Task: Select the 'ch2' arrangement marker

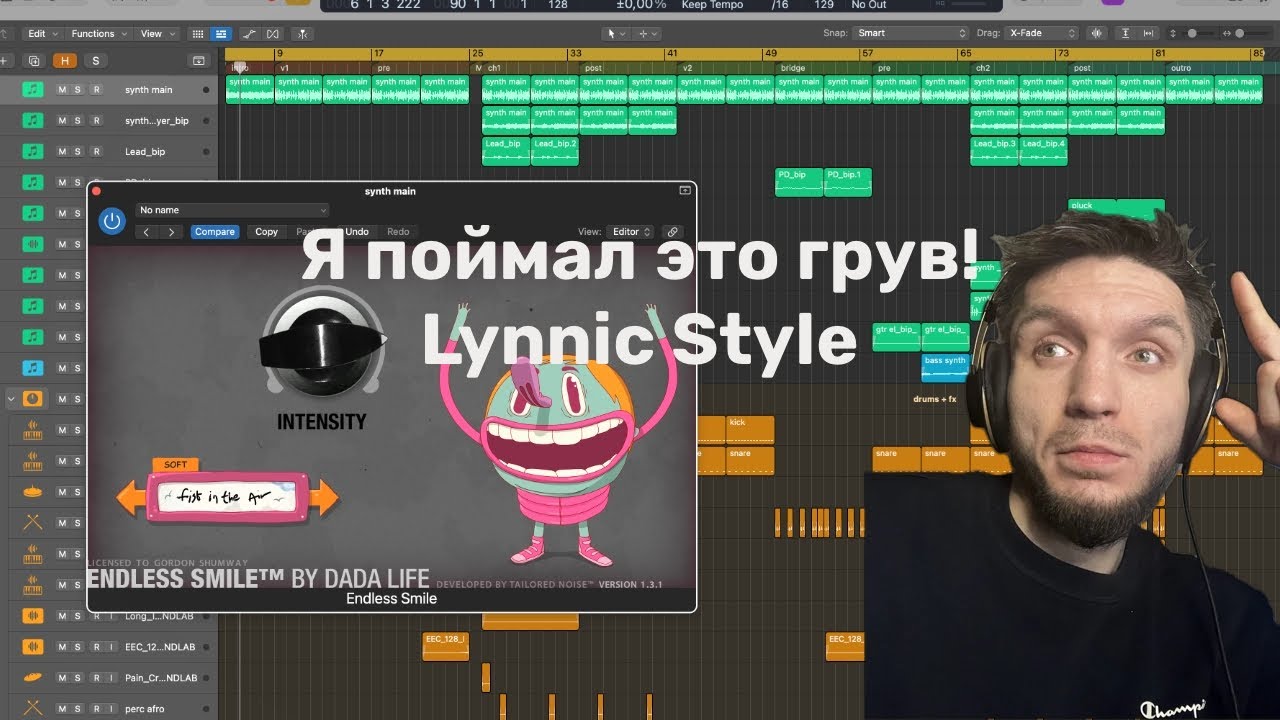Action: pos(983,68)
